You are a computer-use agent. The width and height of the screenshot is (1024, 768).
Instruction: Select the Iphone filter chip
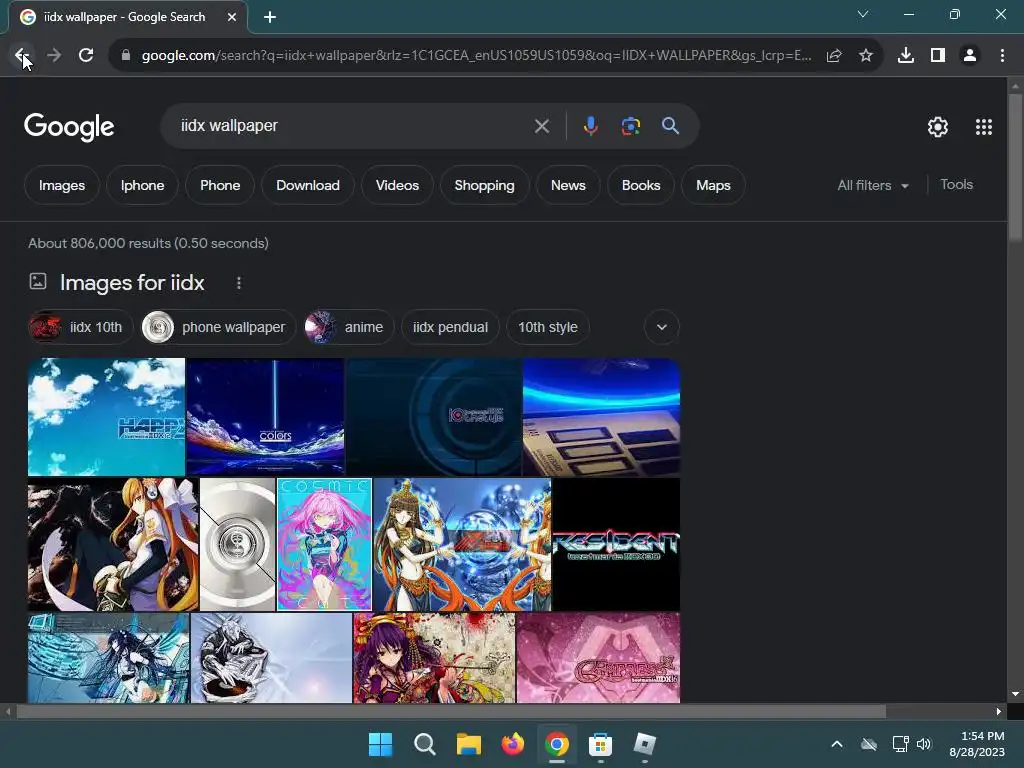142,185
